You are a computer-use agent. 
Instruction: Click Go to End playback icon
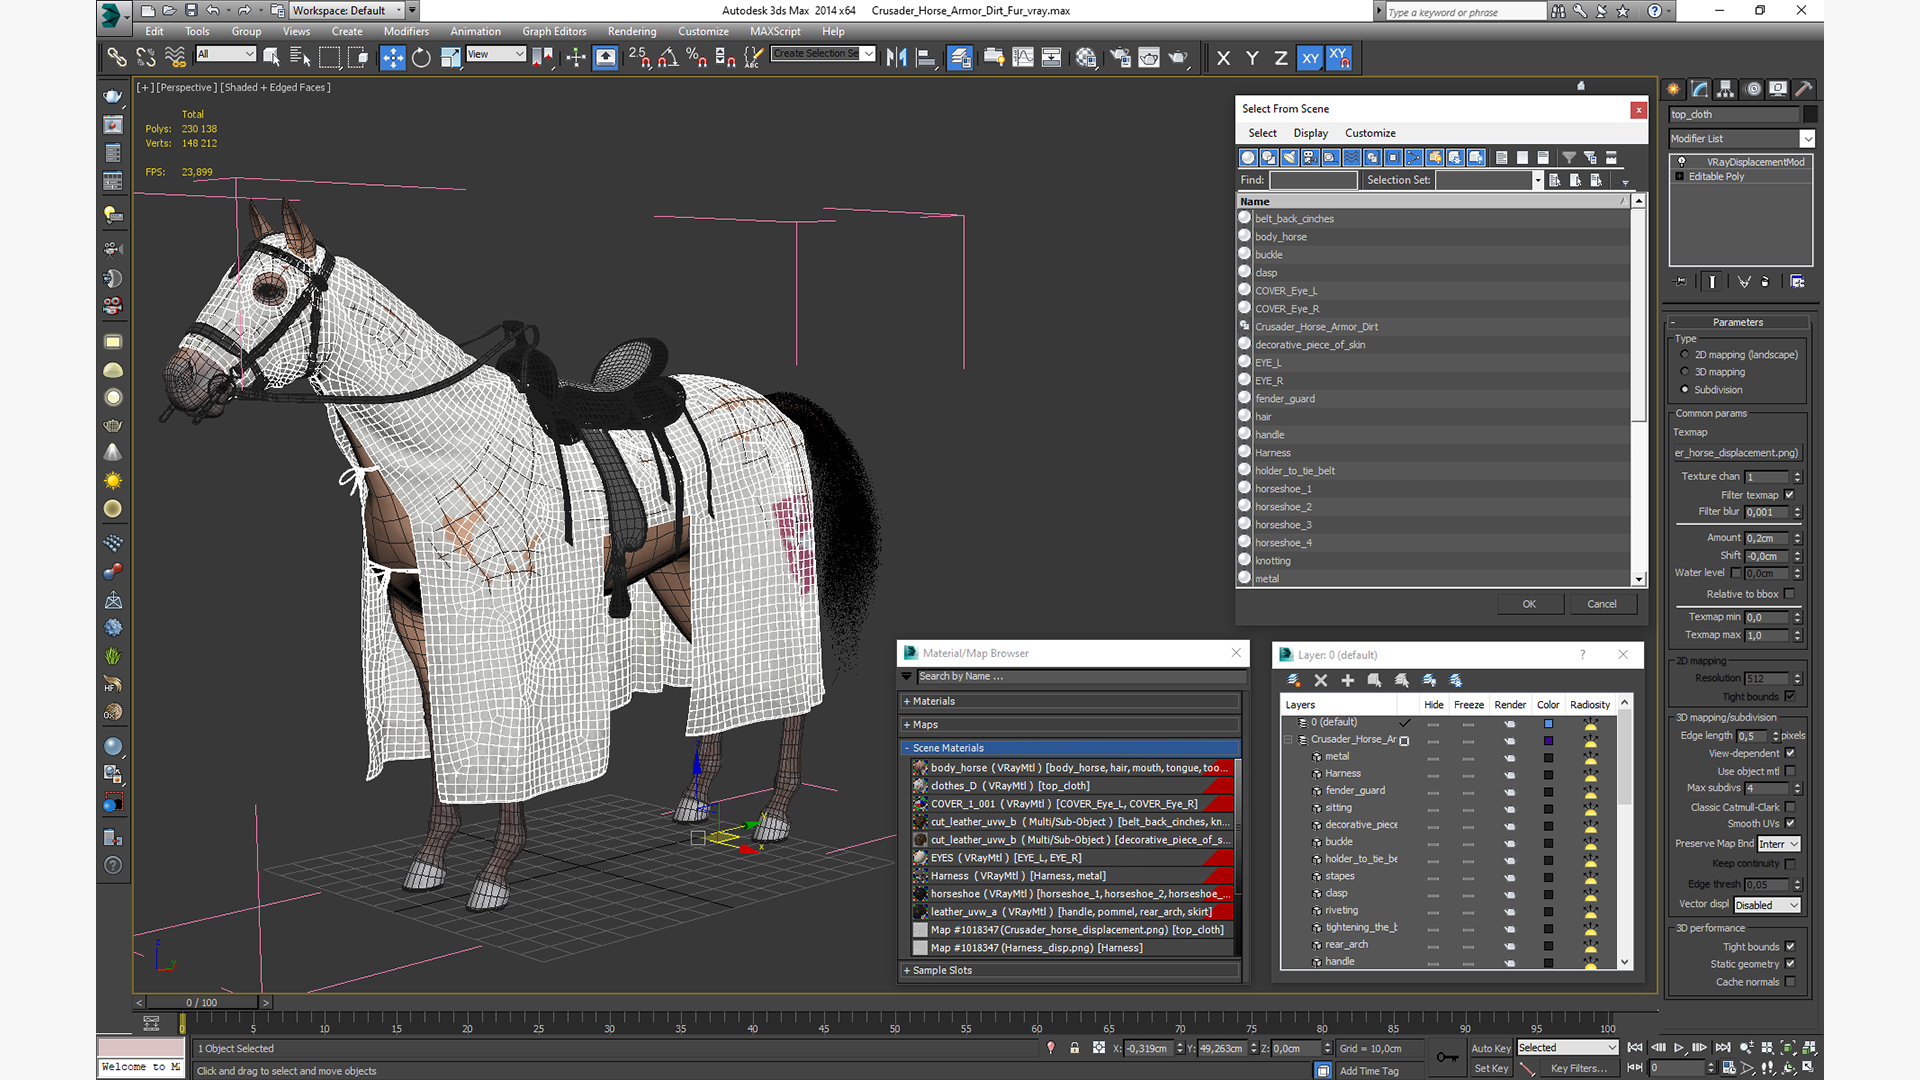pyautogui.click(x=1722, y=1048)
